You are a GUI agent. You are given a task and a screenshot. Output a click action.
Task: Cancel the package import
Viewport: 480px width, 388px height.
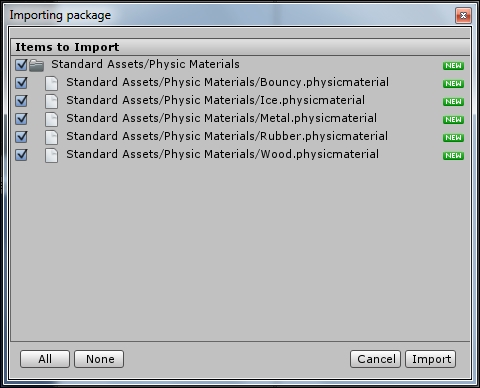(x=375, y=359)
